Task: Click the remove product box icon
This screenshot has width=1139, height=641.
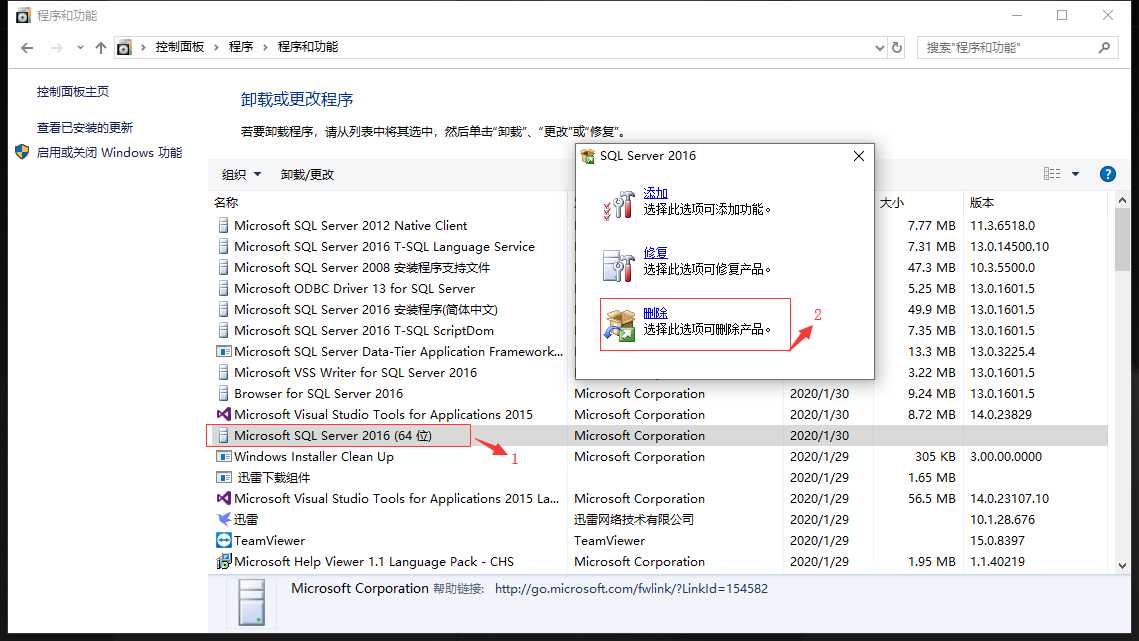Action: 620,325
